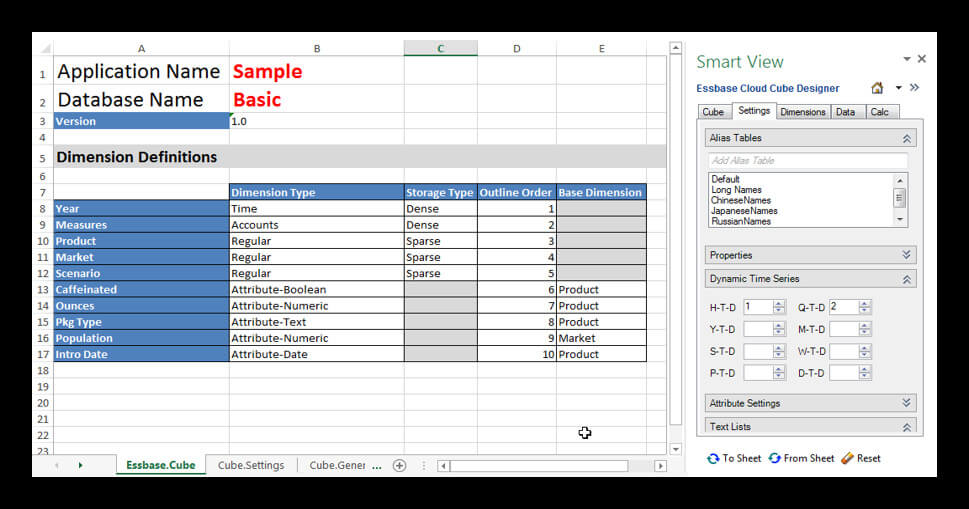
Task: Click the Reset eraser icon
Action: pos(847,458)
